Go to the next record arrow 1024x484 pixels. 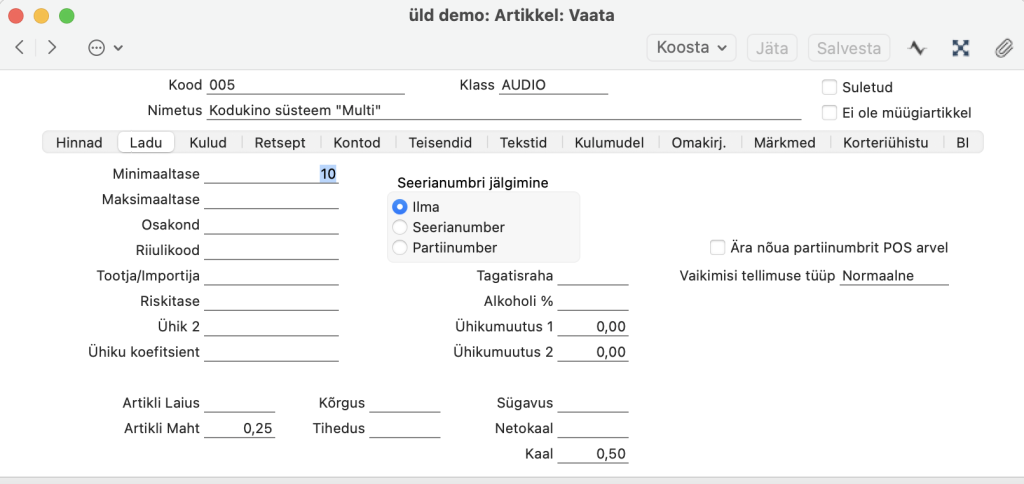click(52, 47)
